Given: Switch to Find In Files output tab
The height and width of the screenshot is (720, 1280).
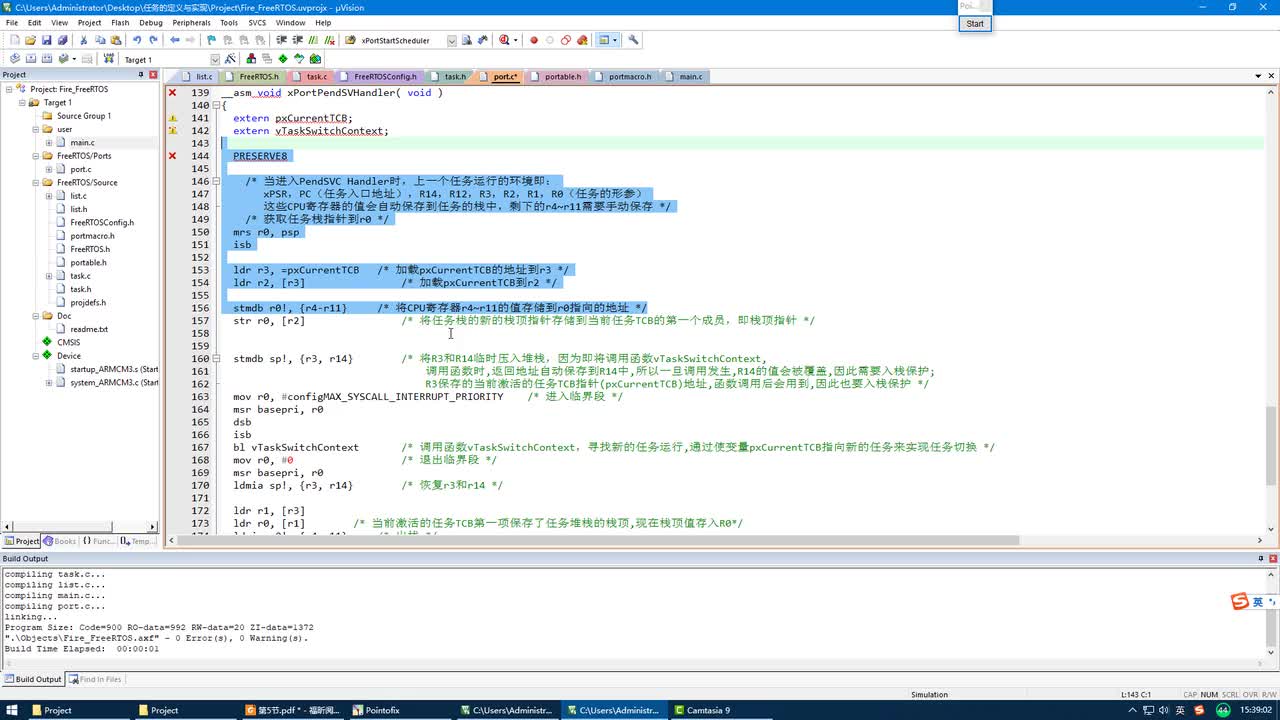Looking at the screenshot, I should tap(95, 679).
